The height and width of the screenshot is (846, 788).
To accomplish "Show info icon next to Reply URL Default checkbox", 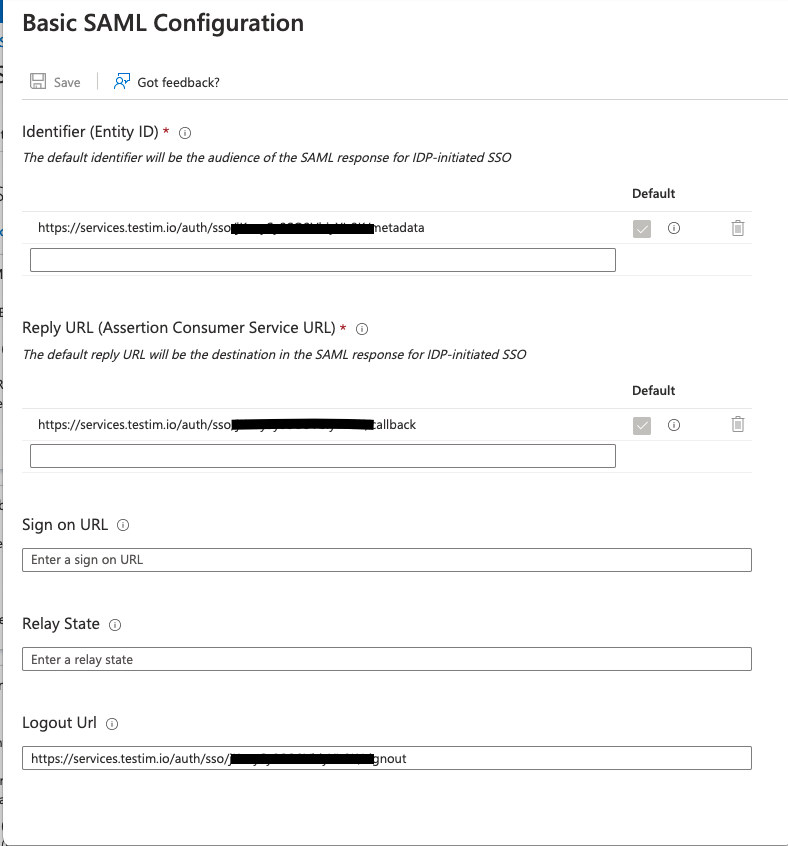I will 674,425.
